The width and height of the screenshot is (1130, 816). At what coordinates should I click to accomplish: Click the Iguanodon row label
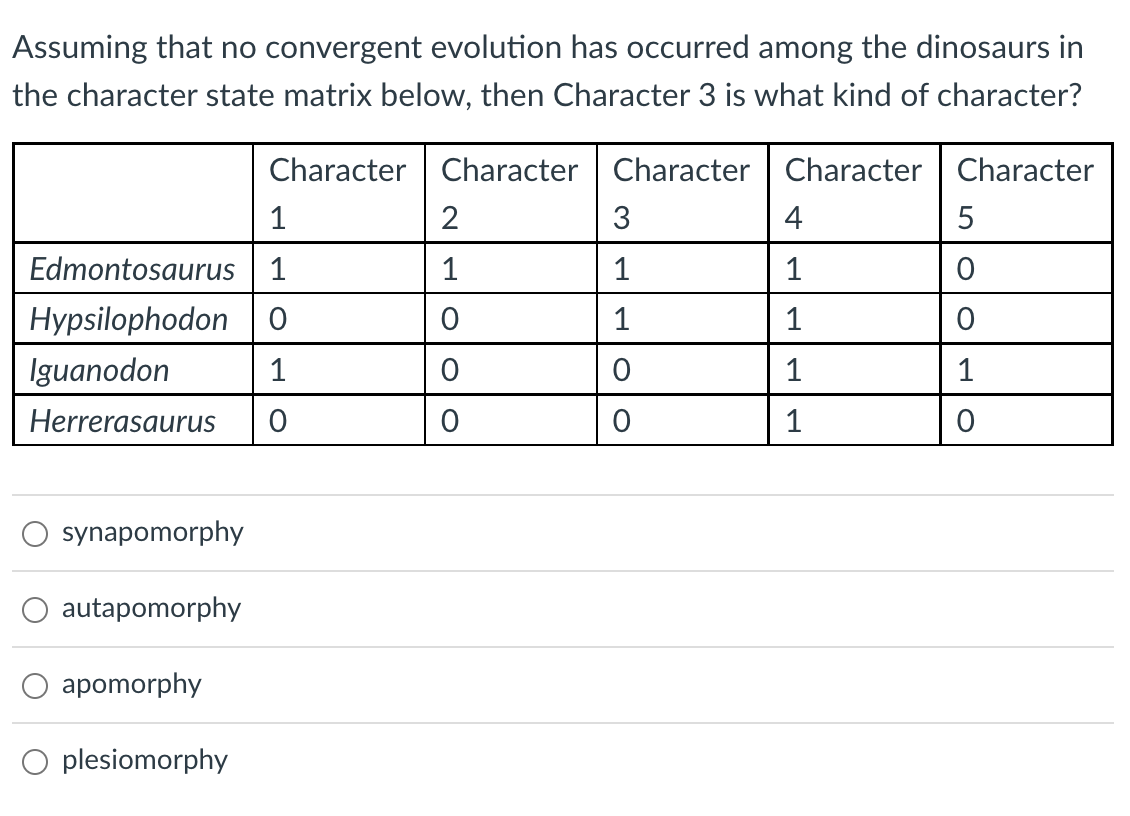[99, 370]
